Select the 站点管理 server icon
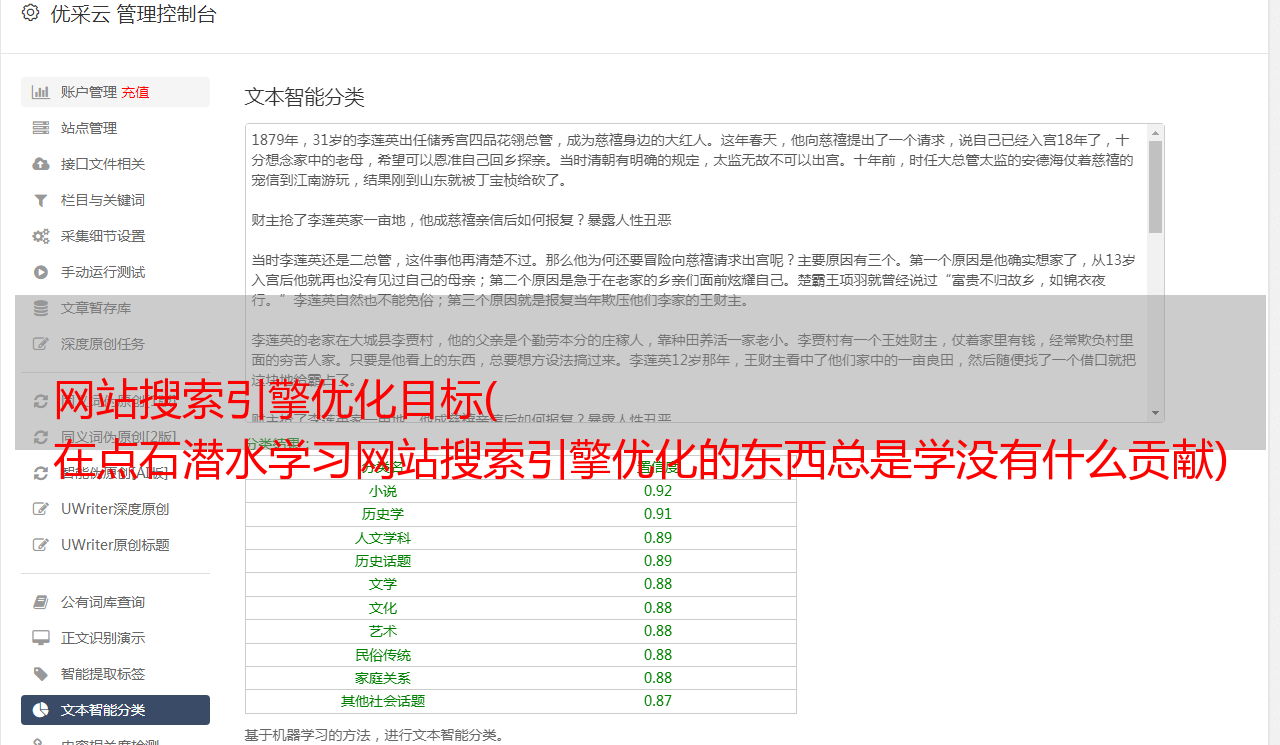This screenshot has height=745, width=1280. point(41,128)
